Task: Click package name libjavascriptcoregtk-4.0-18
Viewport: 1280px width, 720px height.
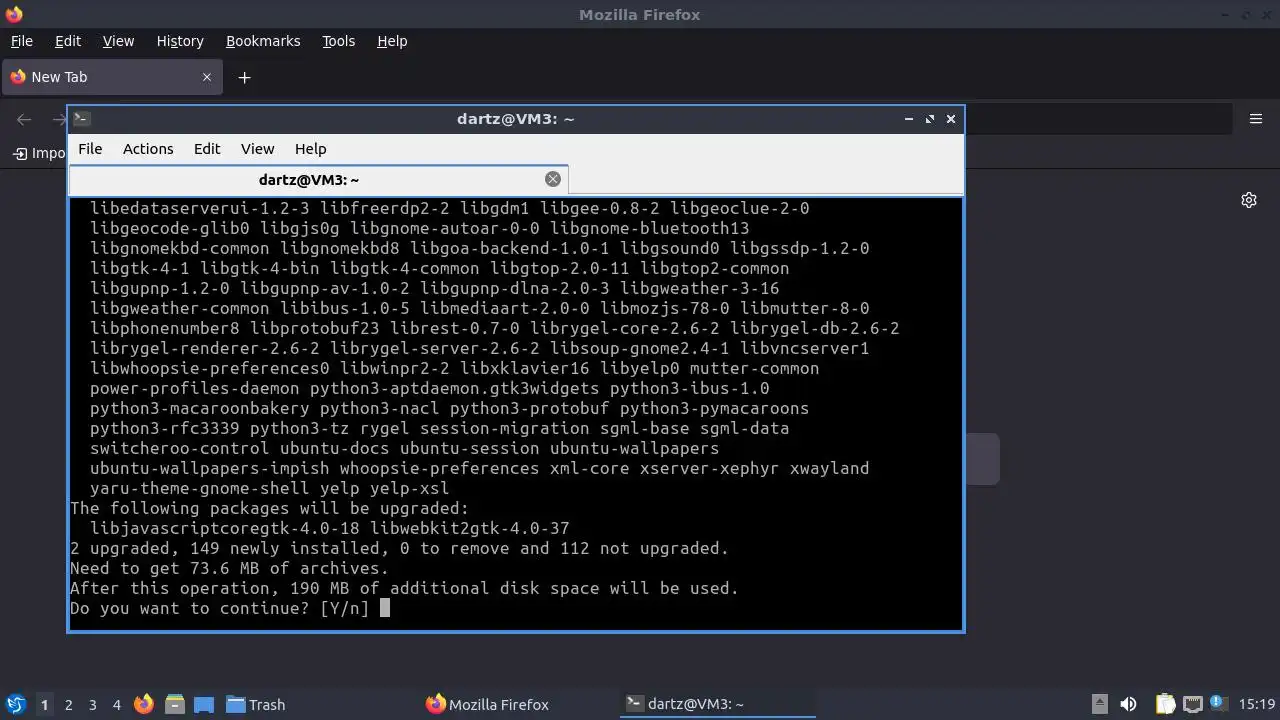Action: (x=224, y=528)
